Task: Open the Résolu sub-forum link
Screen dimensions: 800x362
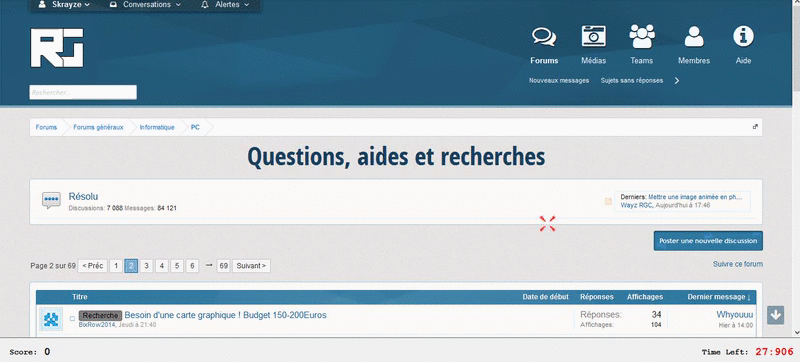Action: click(x=83, y=196)
